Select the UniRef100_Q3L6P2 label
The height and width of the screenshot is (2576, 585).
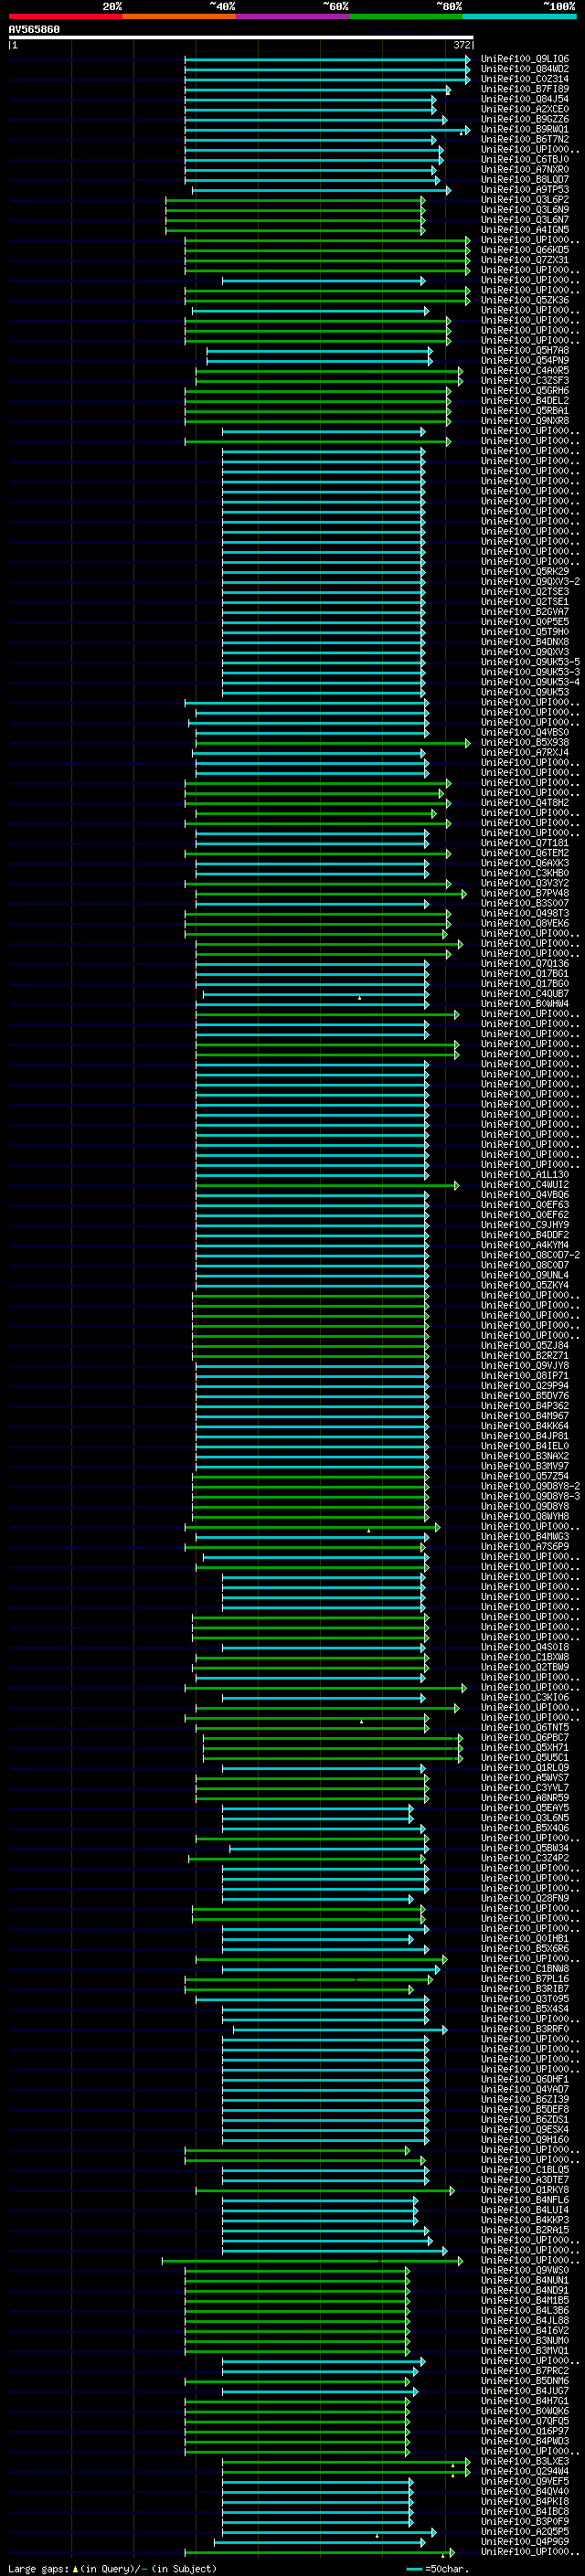click(x=525, y=199)
